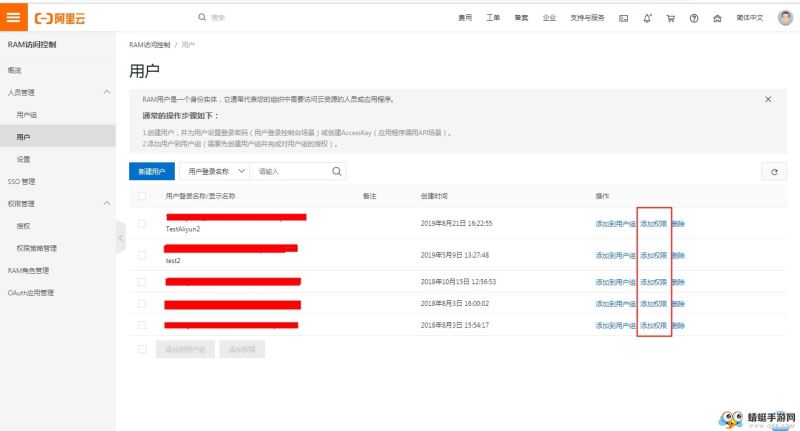The image size is (800, 431).
Task: Click the 创建时间 column header
Action: pos(434,196)
